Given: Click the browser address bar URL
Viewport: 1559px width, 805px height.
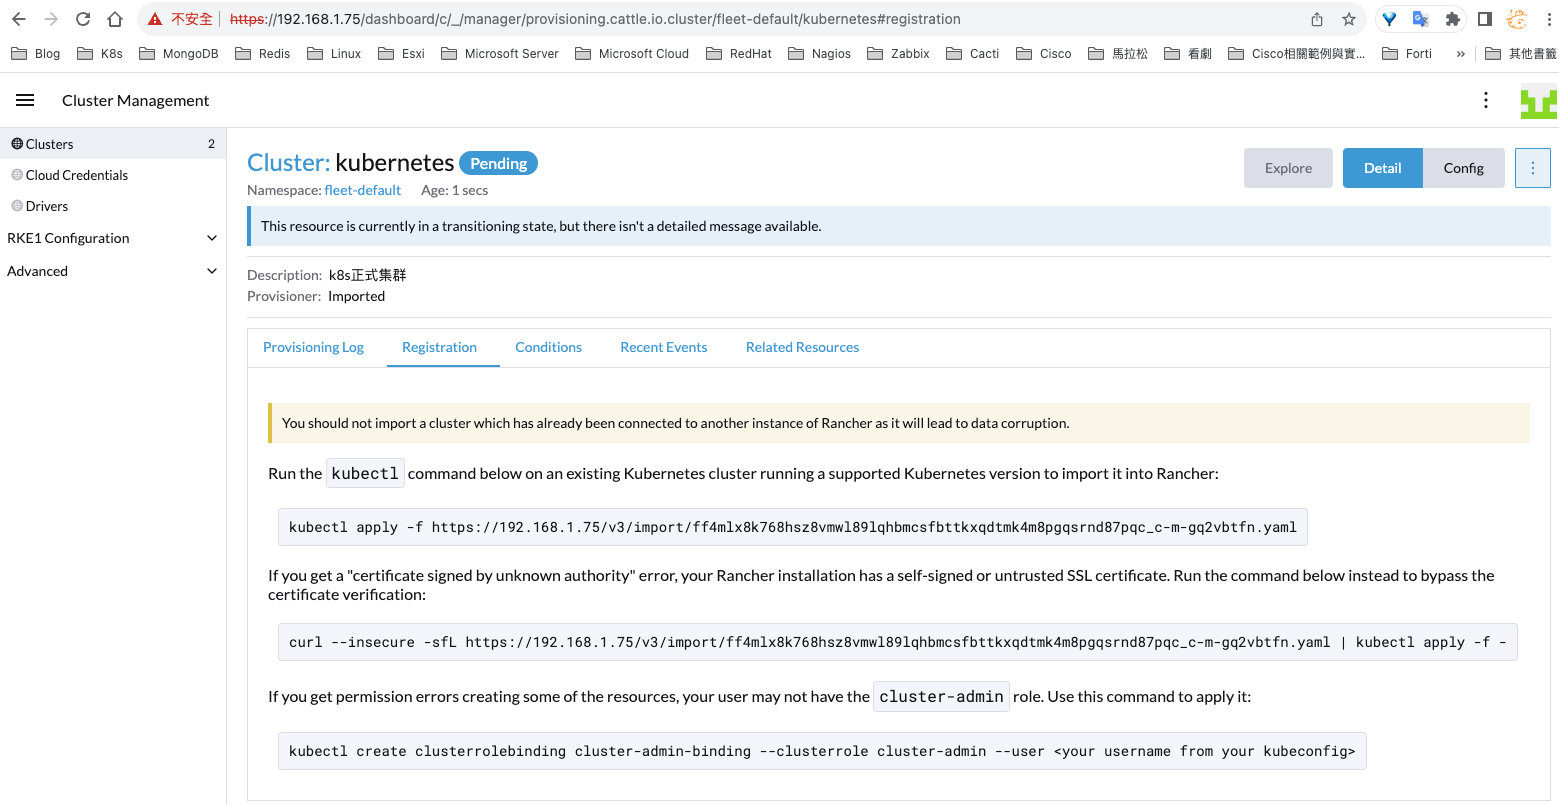Looking at the screenshot, I should click(595, 19).
